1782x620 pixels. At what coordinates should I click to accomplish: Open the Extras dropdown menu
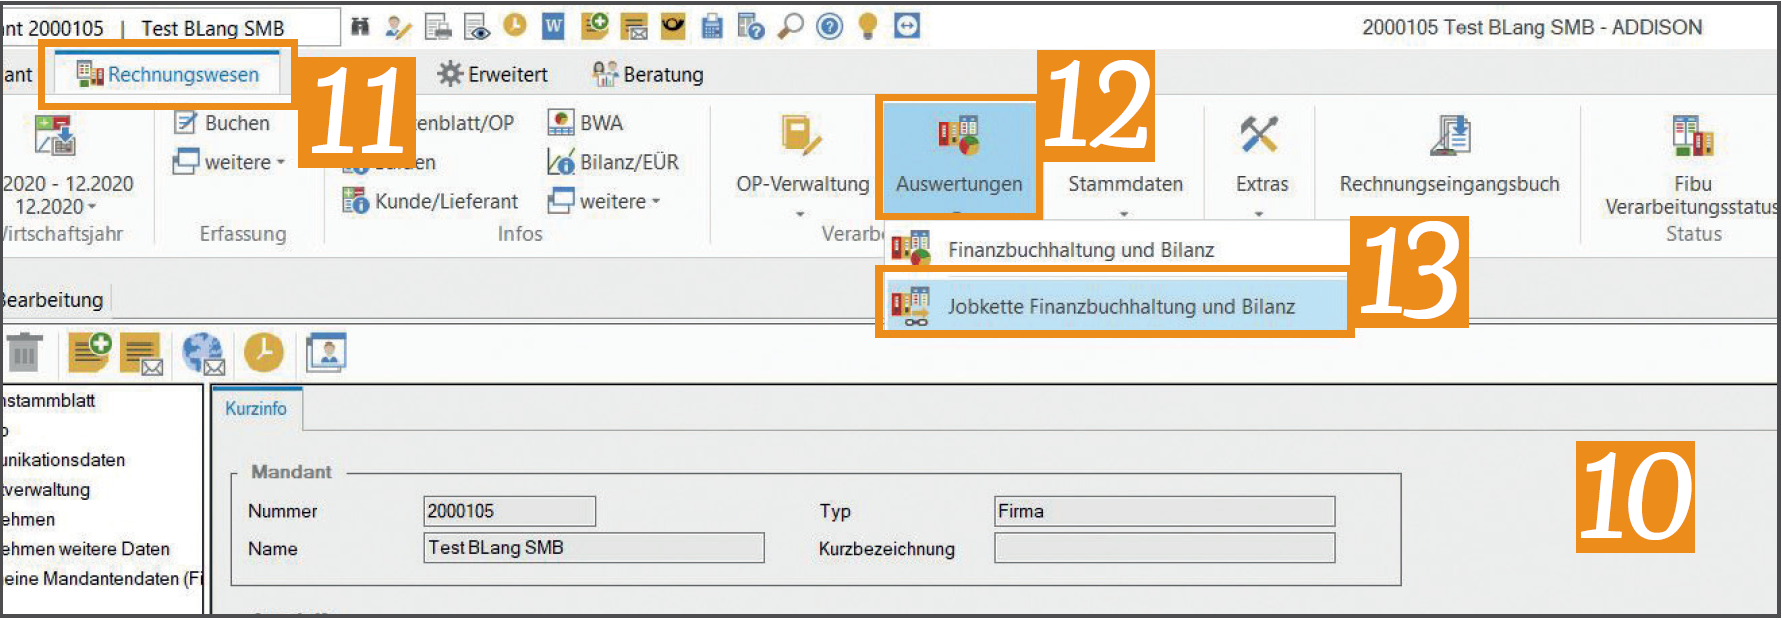[x=1260, y=165]
